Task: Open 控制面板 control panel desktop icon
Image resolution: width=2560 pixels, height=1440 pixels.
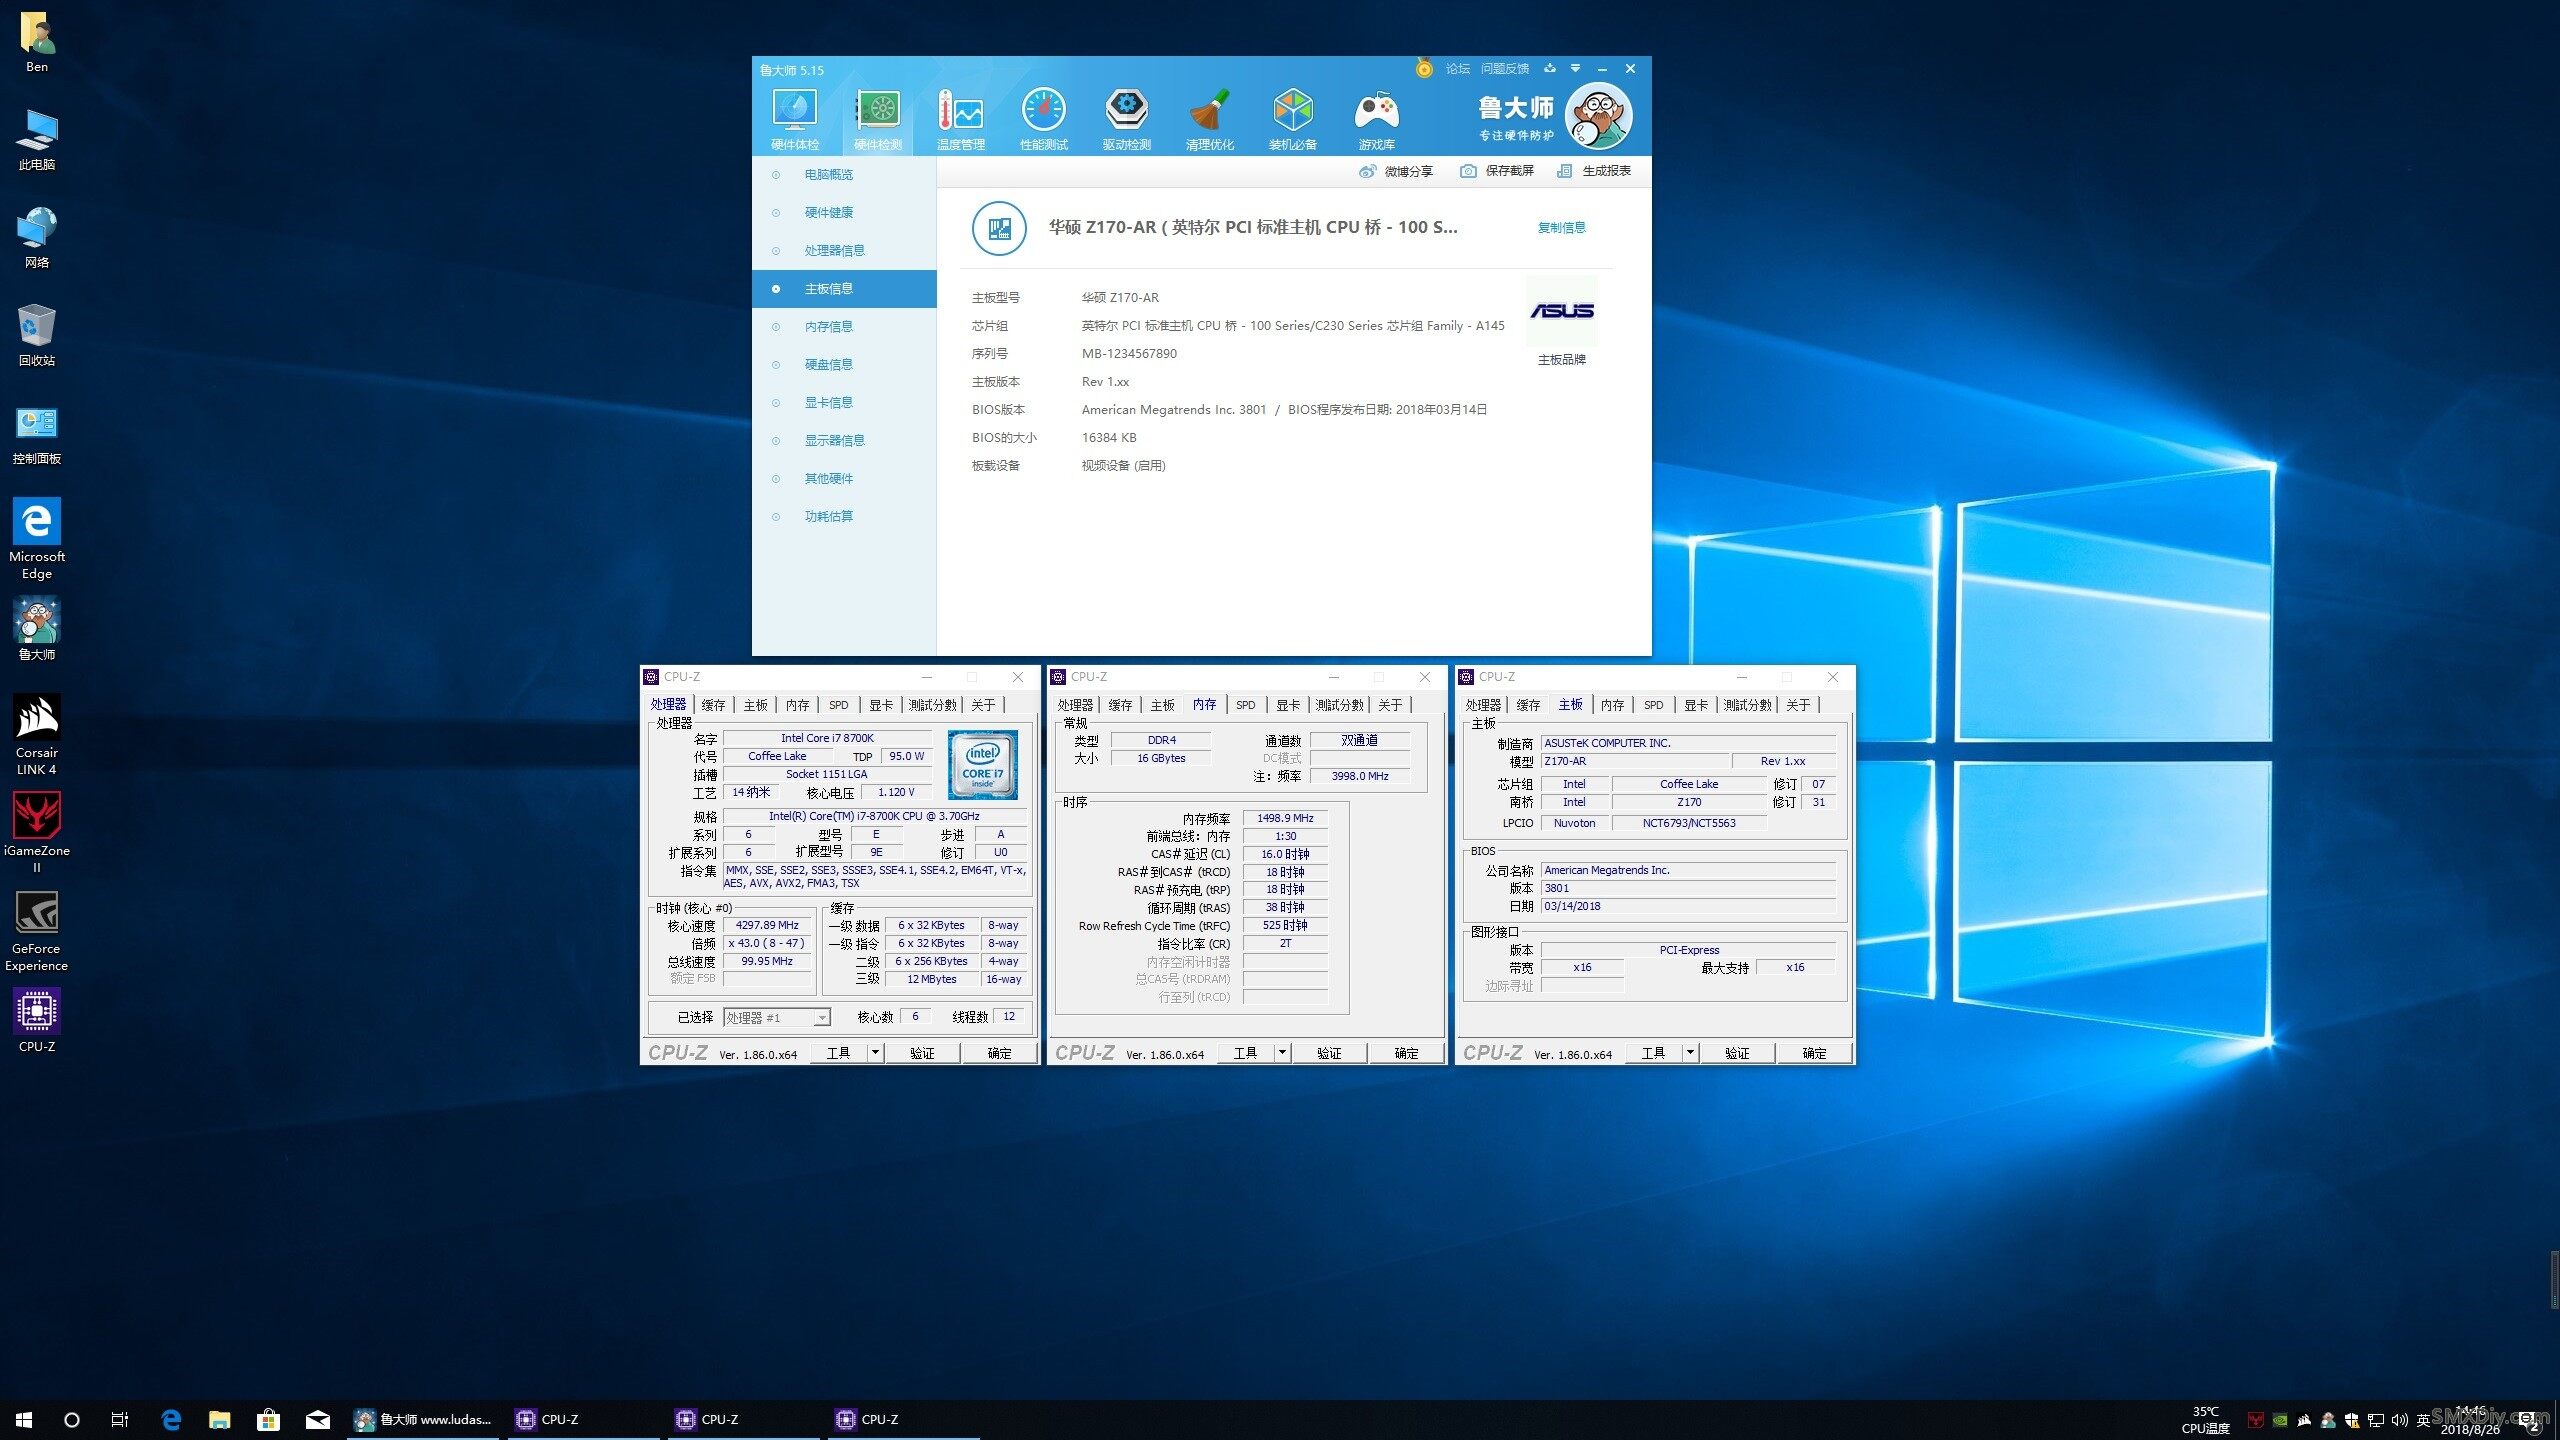Action: (x=37, y=434)
